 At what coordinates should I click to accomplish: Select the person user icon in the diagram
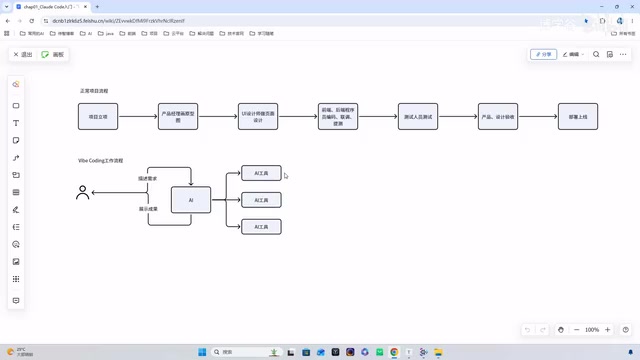(x=82, y=192)
